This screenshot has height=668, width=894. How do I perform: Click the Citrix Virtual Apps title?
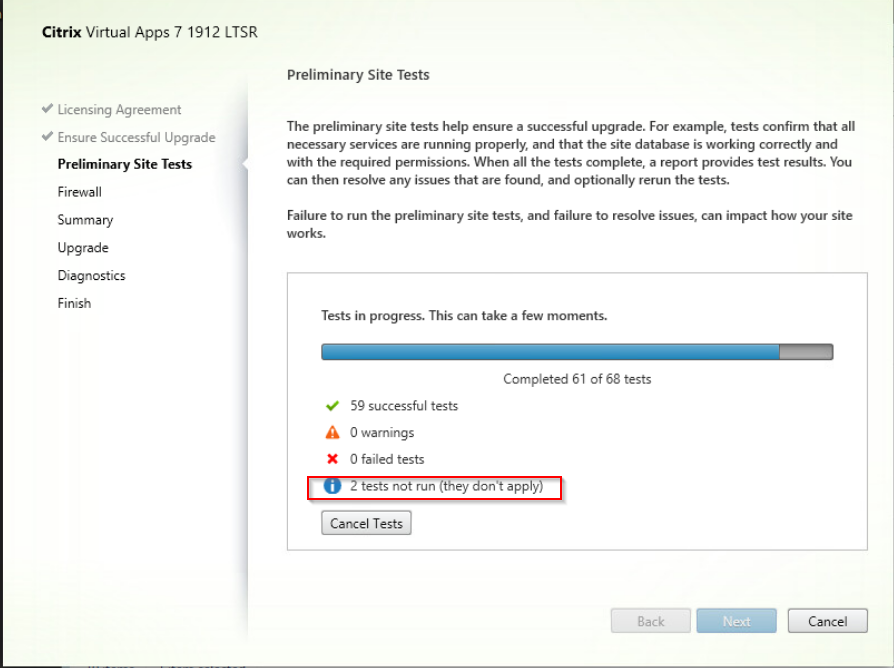point(149,32)
